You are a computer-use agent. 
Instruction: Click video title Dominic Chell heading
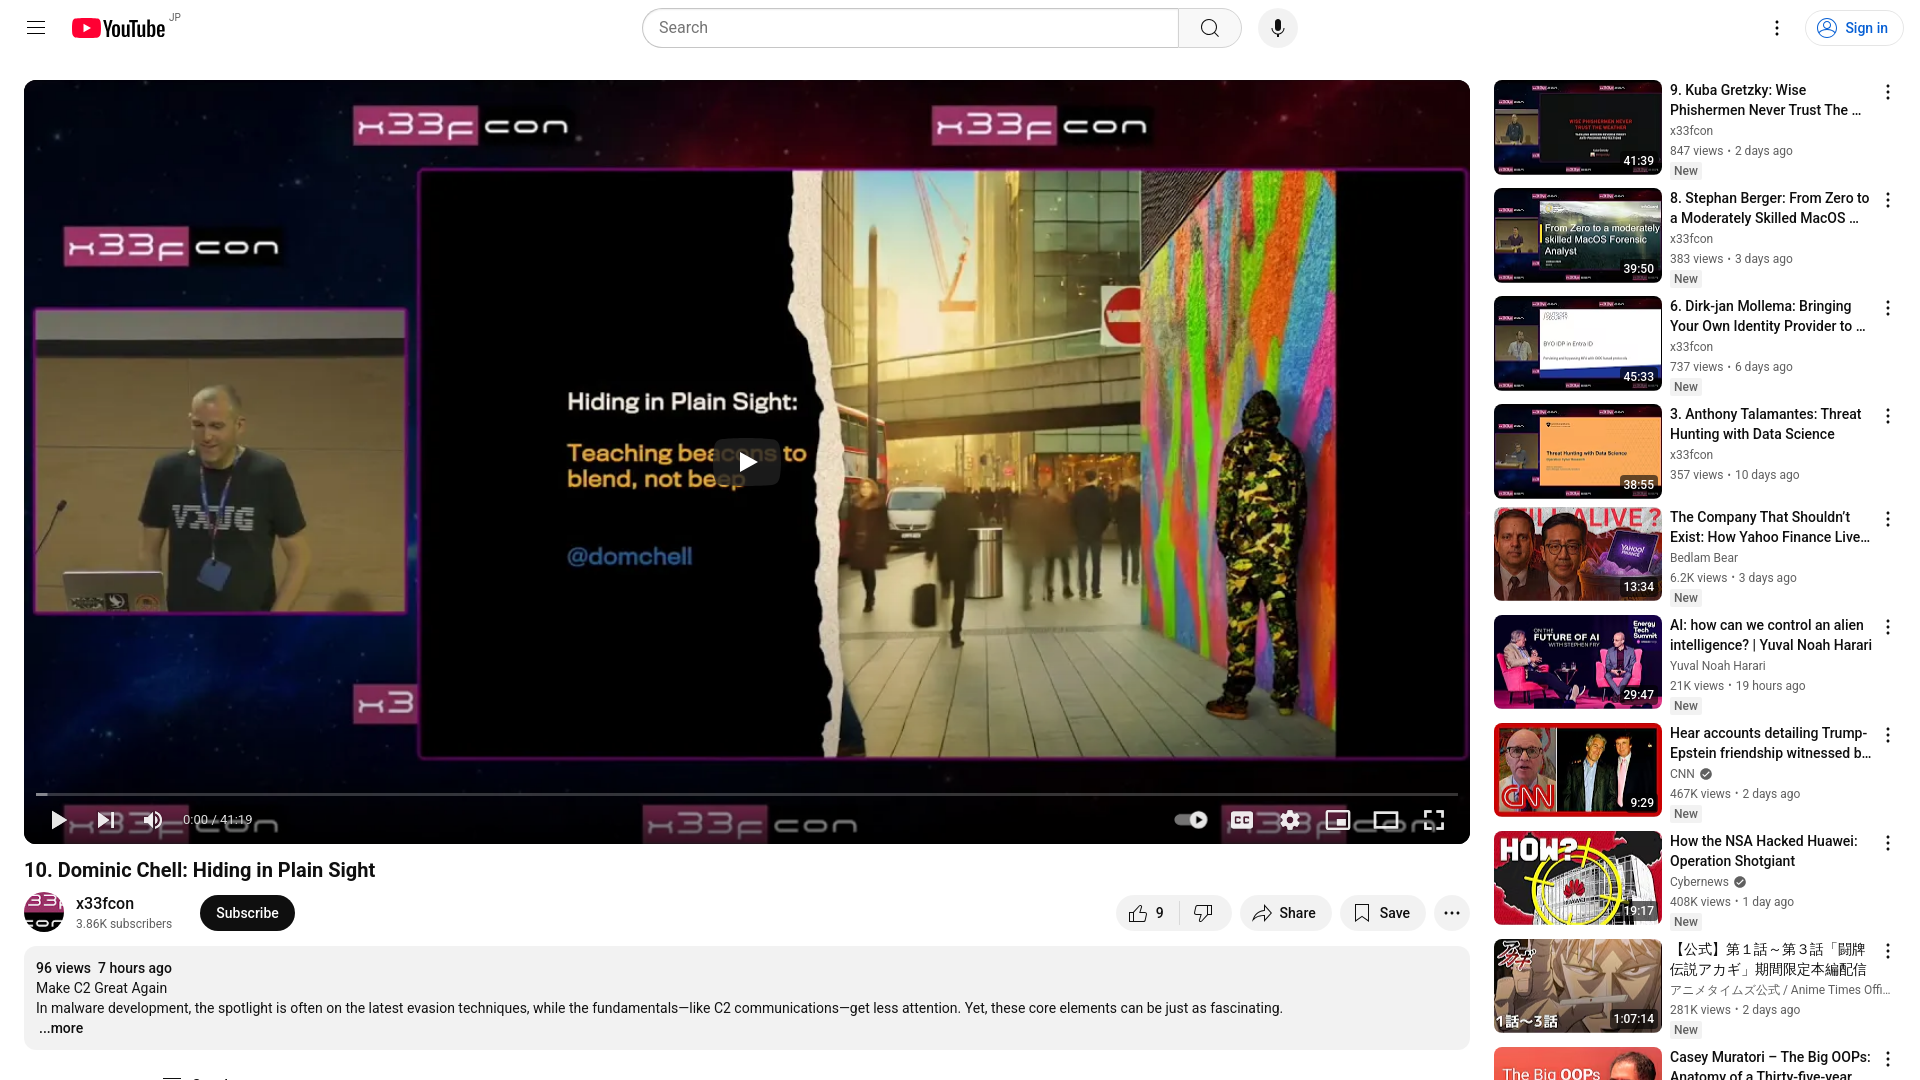tap(200, 870)
